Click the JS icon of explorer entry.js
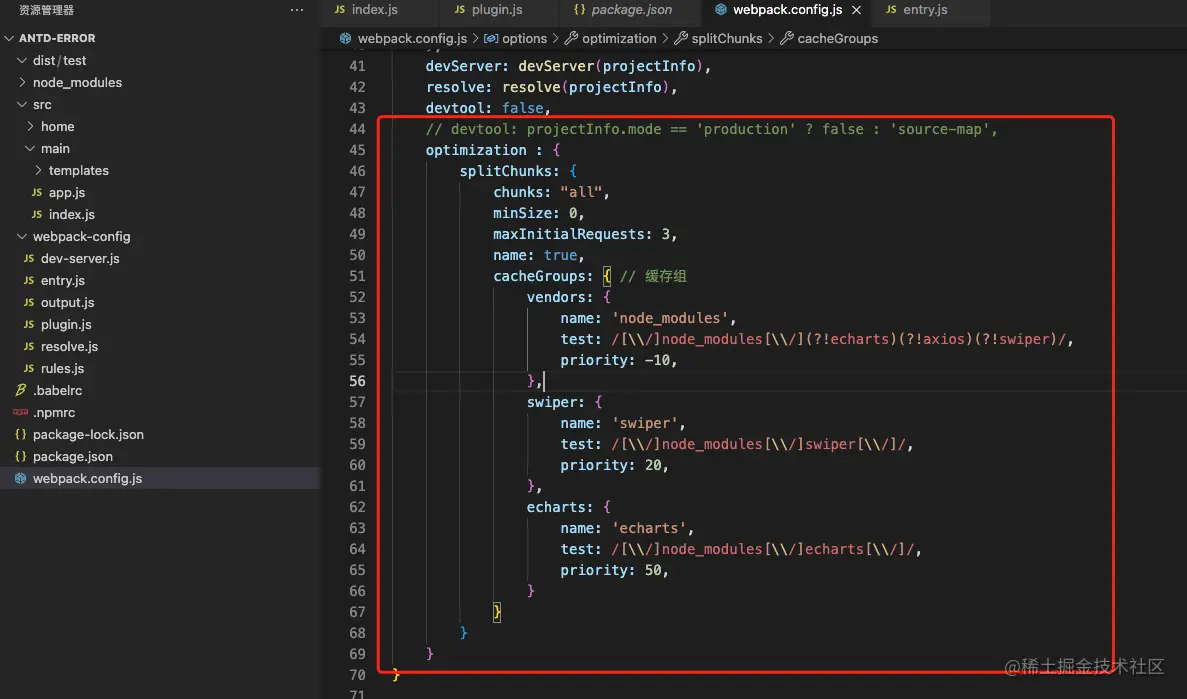 29,280
